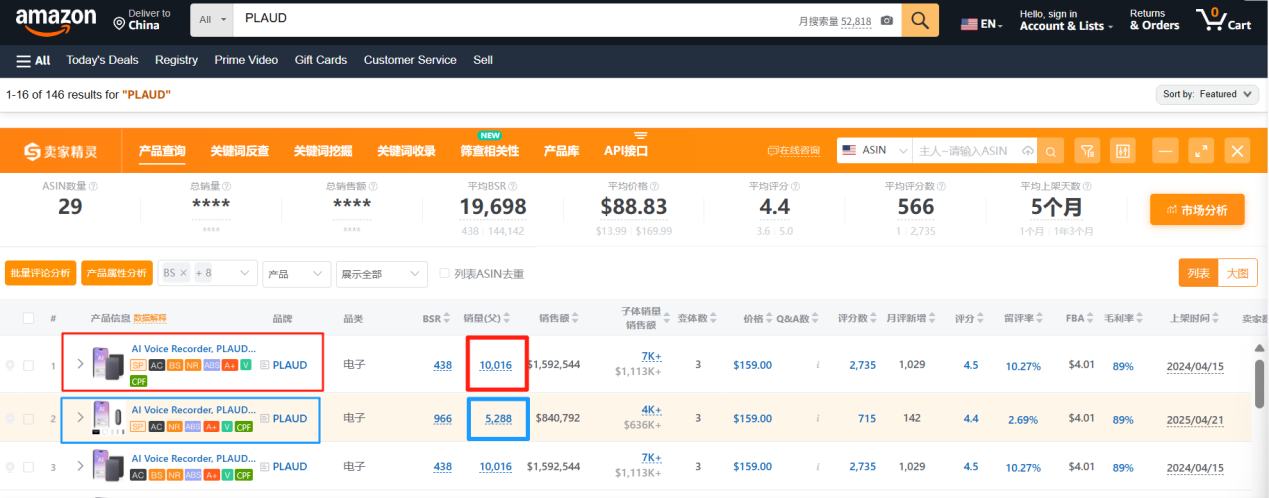Click the Amazon search magnifier button
The image size is (1269, 498).
(x=920, y=20)
